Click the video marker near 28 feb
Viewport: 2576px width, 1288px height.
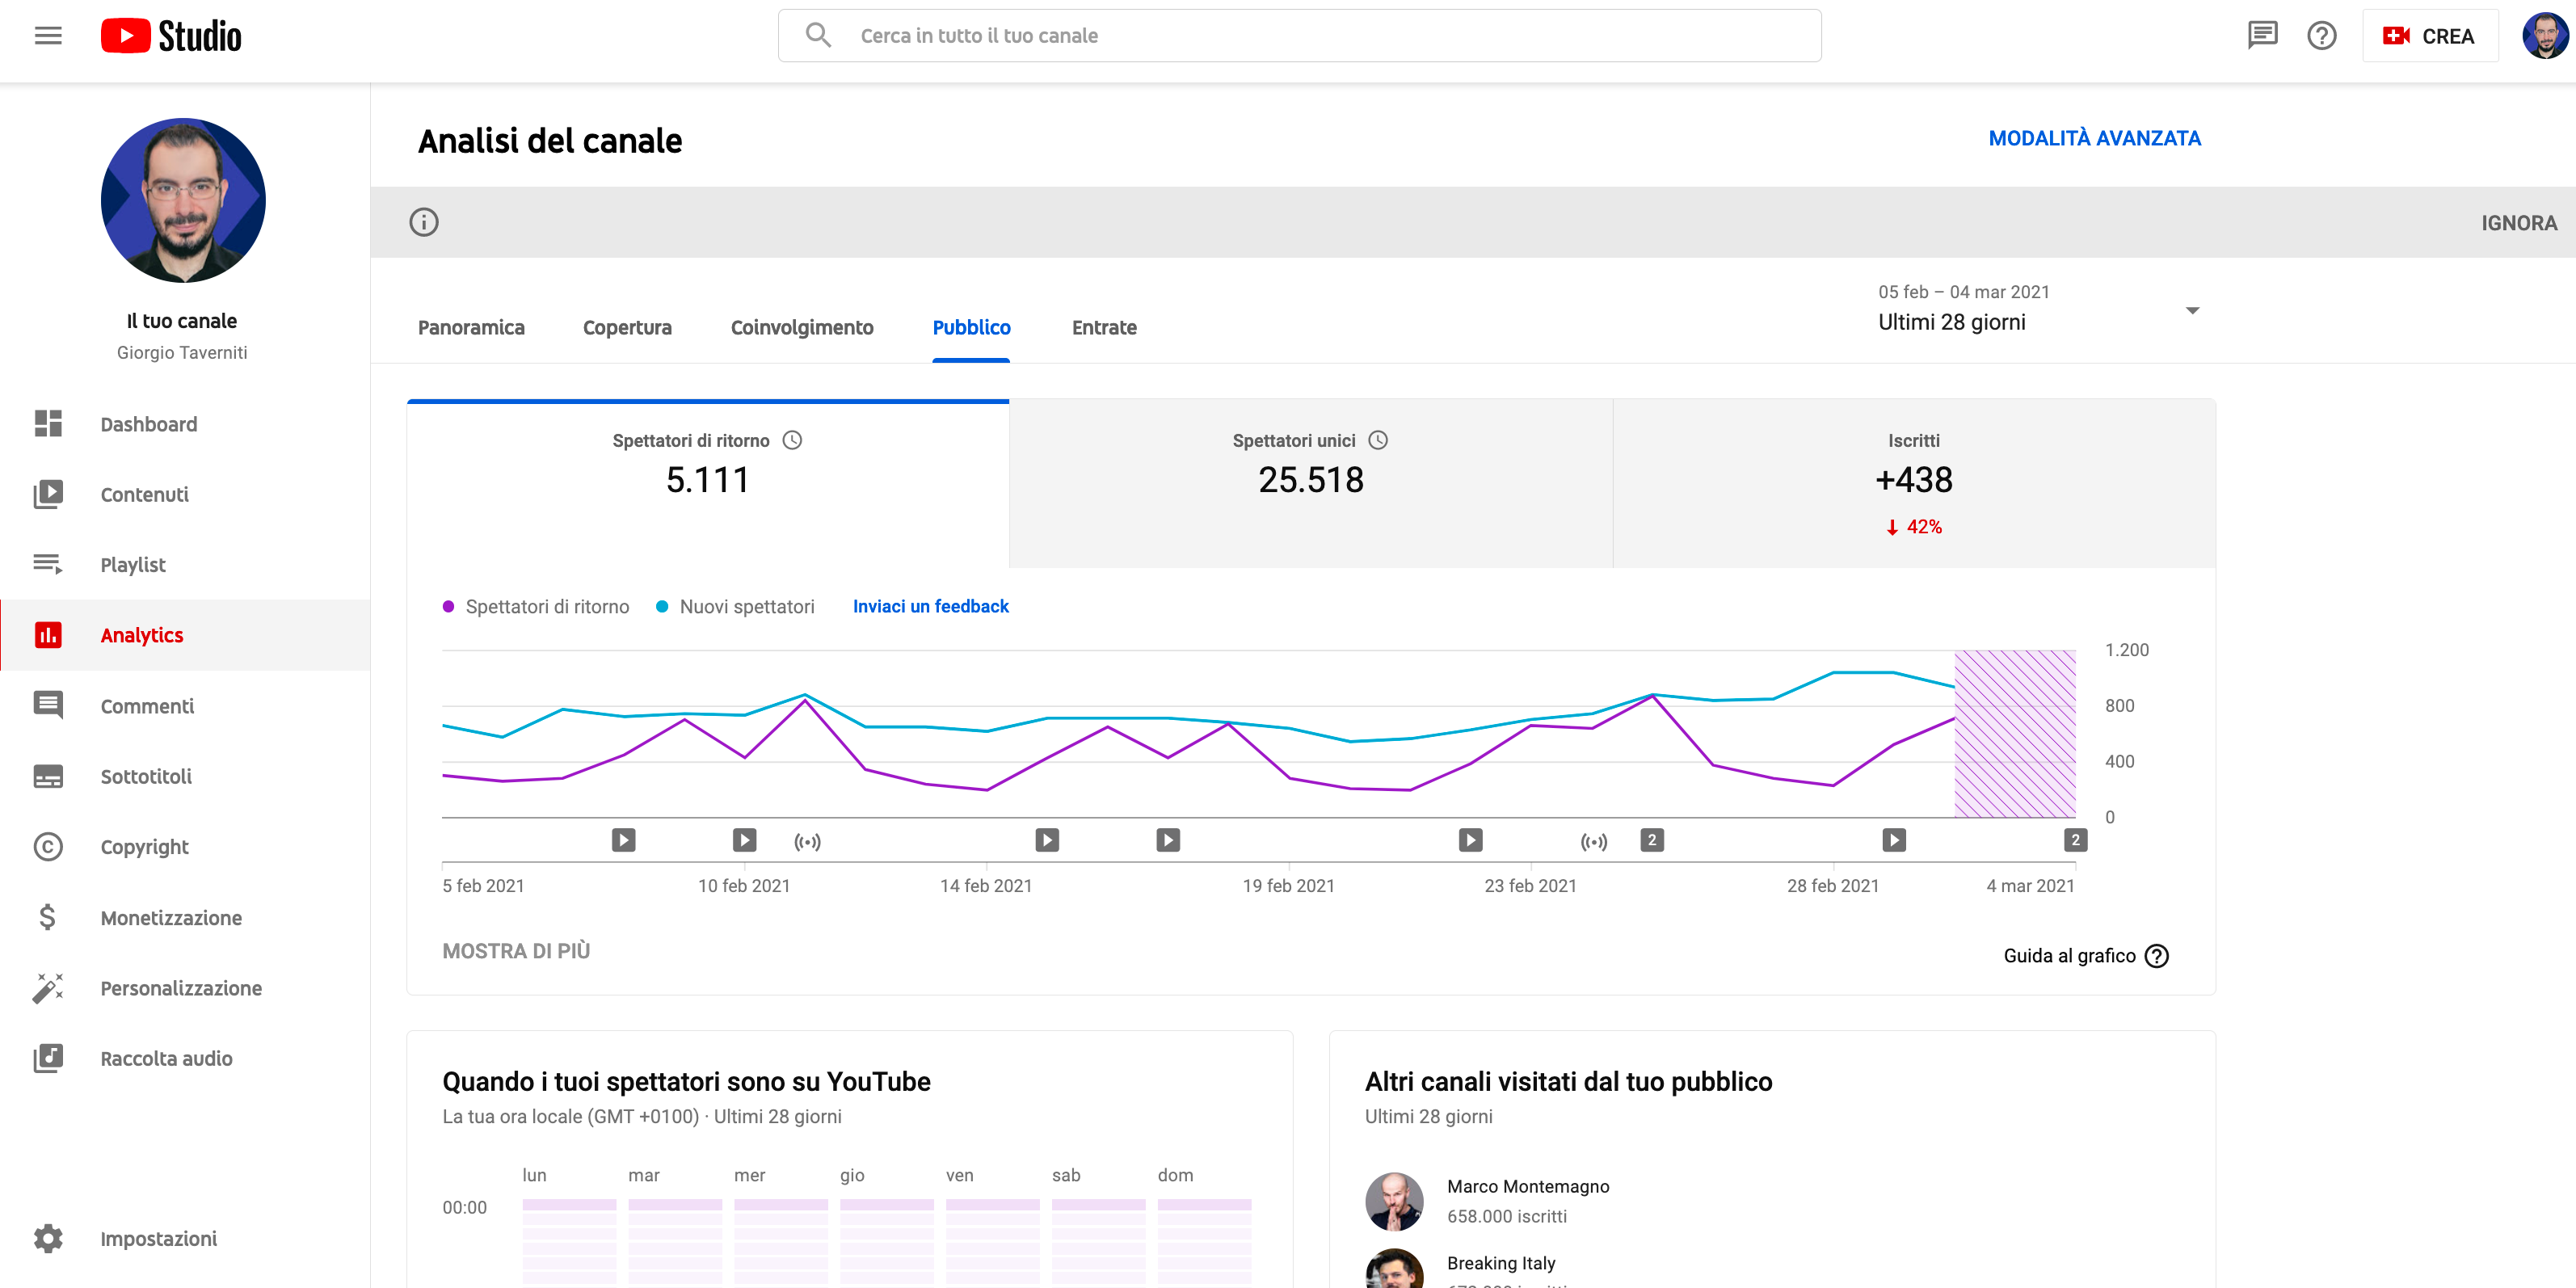click(1894, 840)
